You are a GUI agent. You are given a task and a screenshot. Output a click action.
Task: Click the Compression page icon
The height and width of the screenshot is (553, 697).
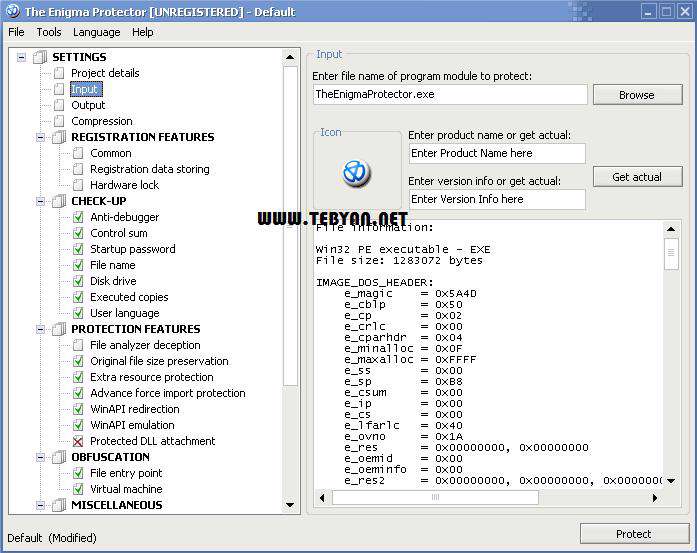point(60,121)
